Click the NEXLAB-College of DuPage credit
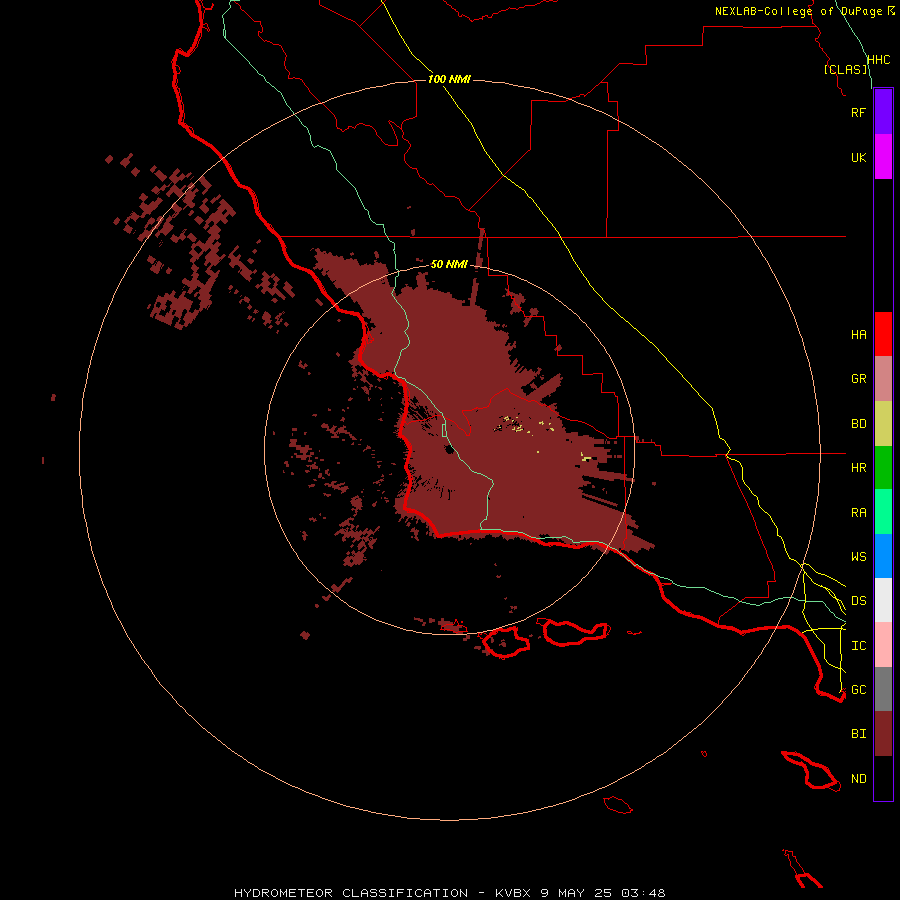900x900 pixels. pos(804,11)
